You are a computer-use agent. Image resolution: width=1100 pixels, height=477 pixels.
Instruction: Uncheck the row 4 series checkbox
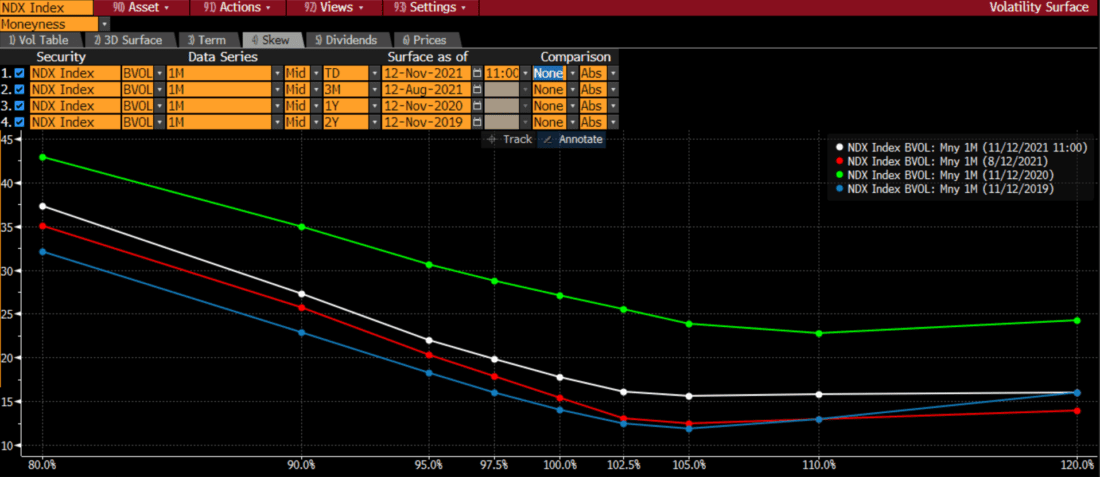(20, 123)
